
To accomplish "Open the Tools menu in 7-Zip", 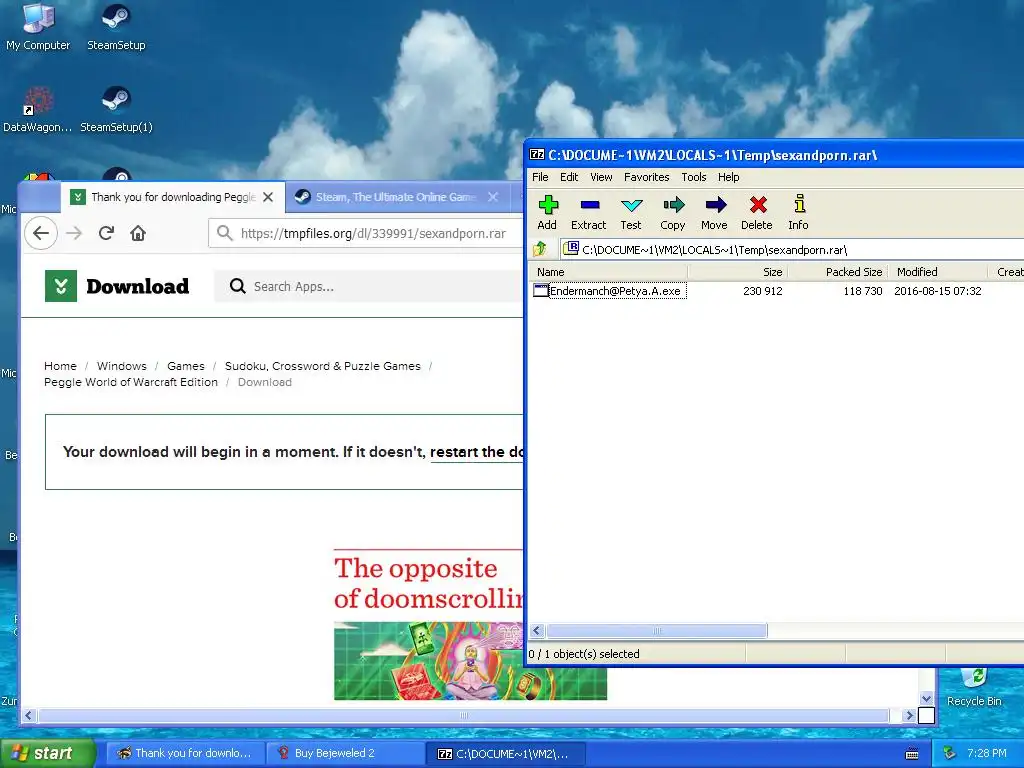I will coord(694,177).
